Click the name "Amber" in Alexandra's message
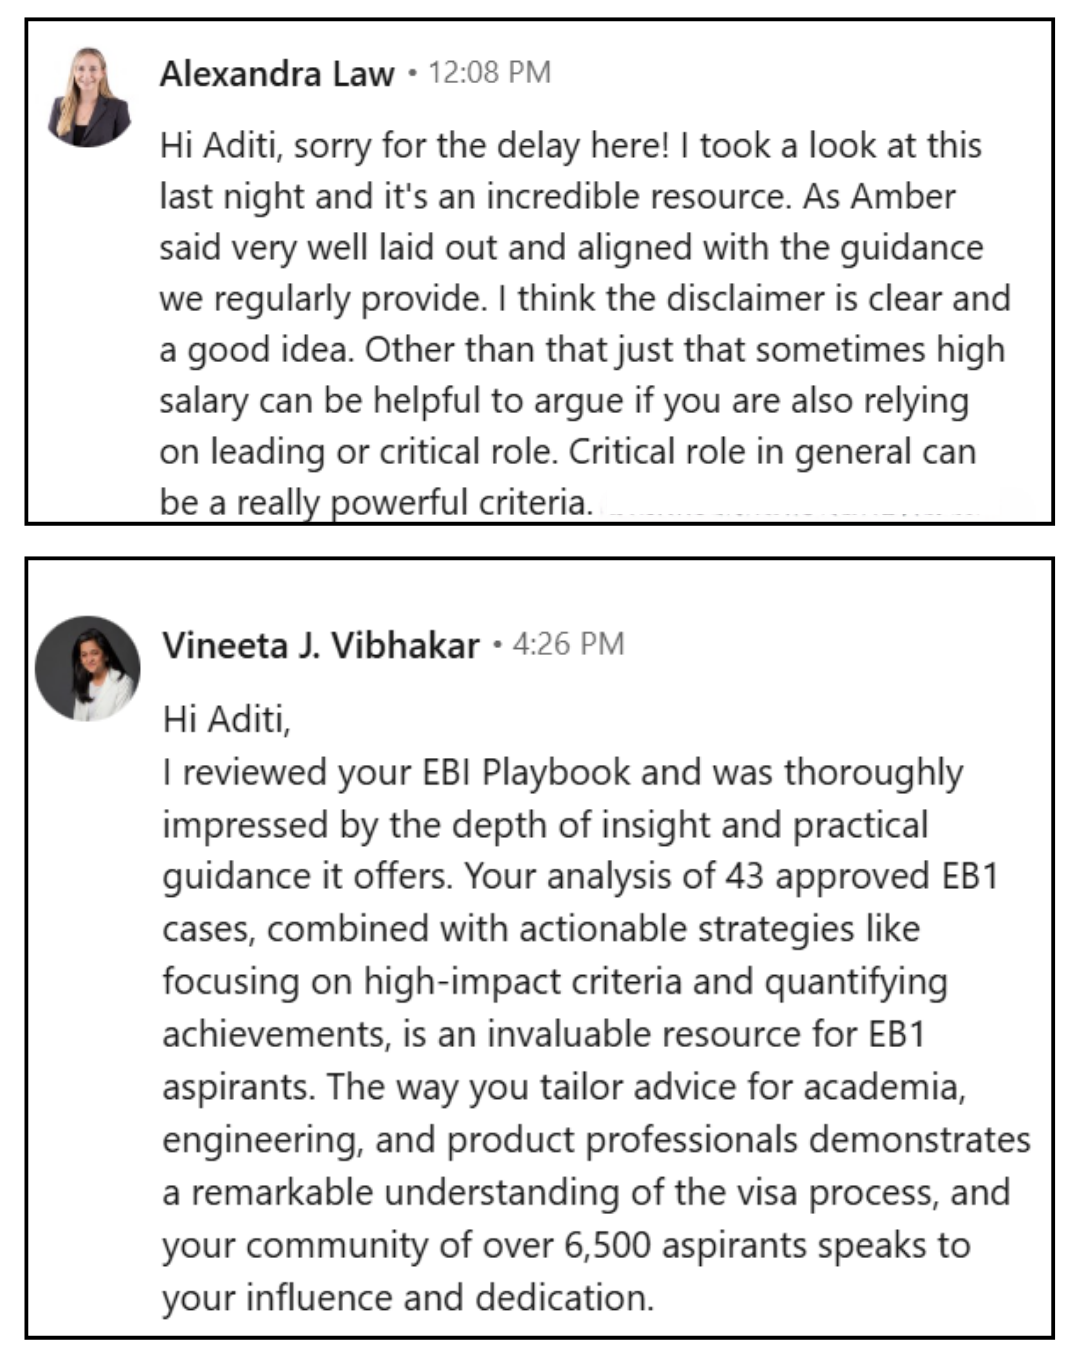Image resolution: width=1080 pixels, height=1350 pixels. (903, 197)
